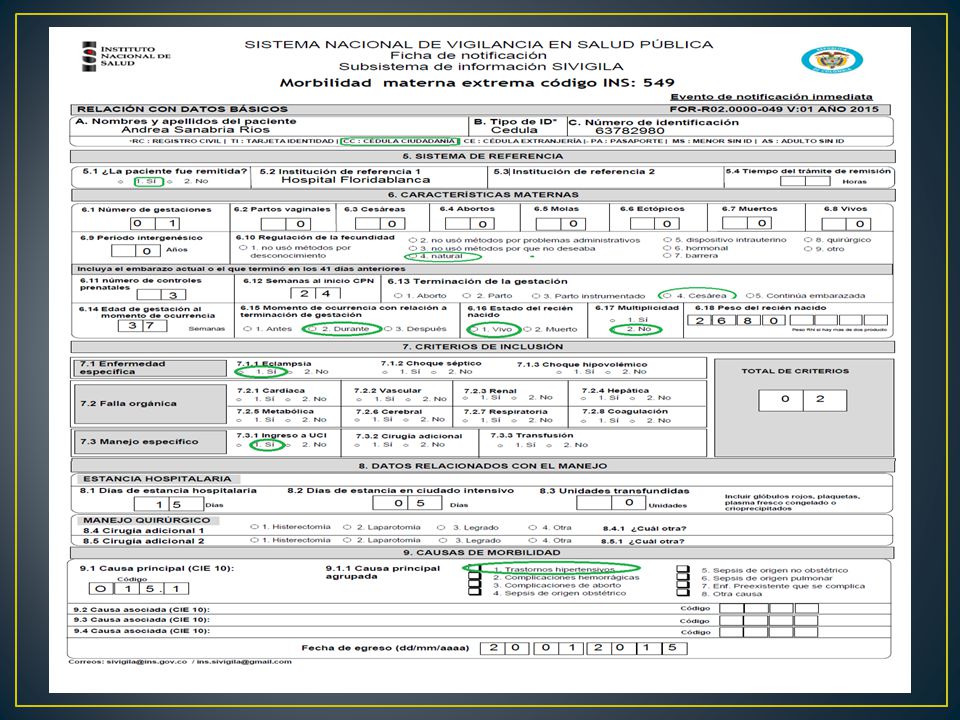Select '2. Laparotomía' for Cirugía adicional 2

point(347,541)
